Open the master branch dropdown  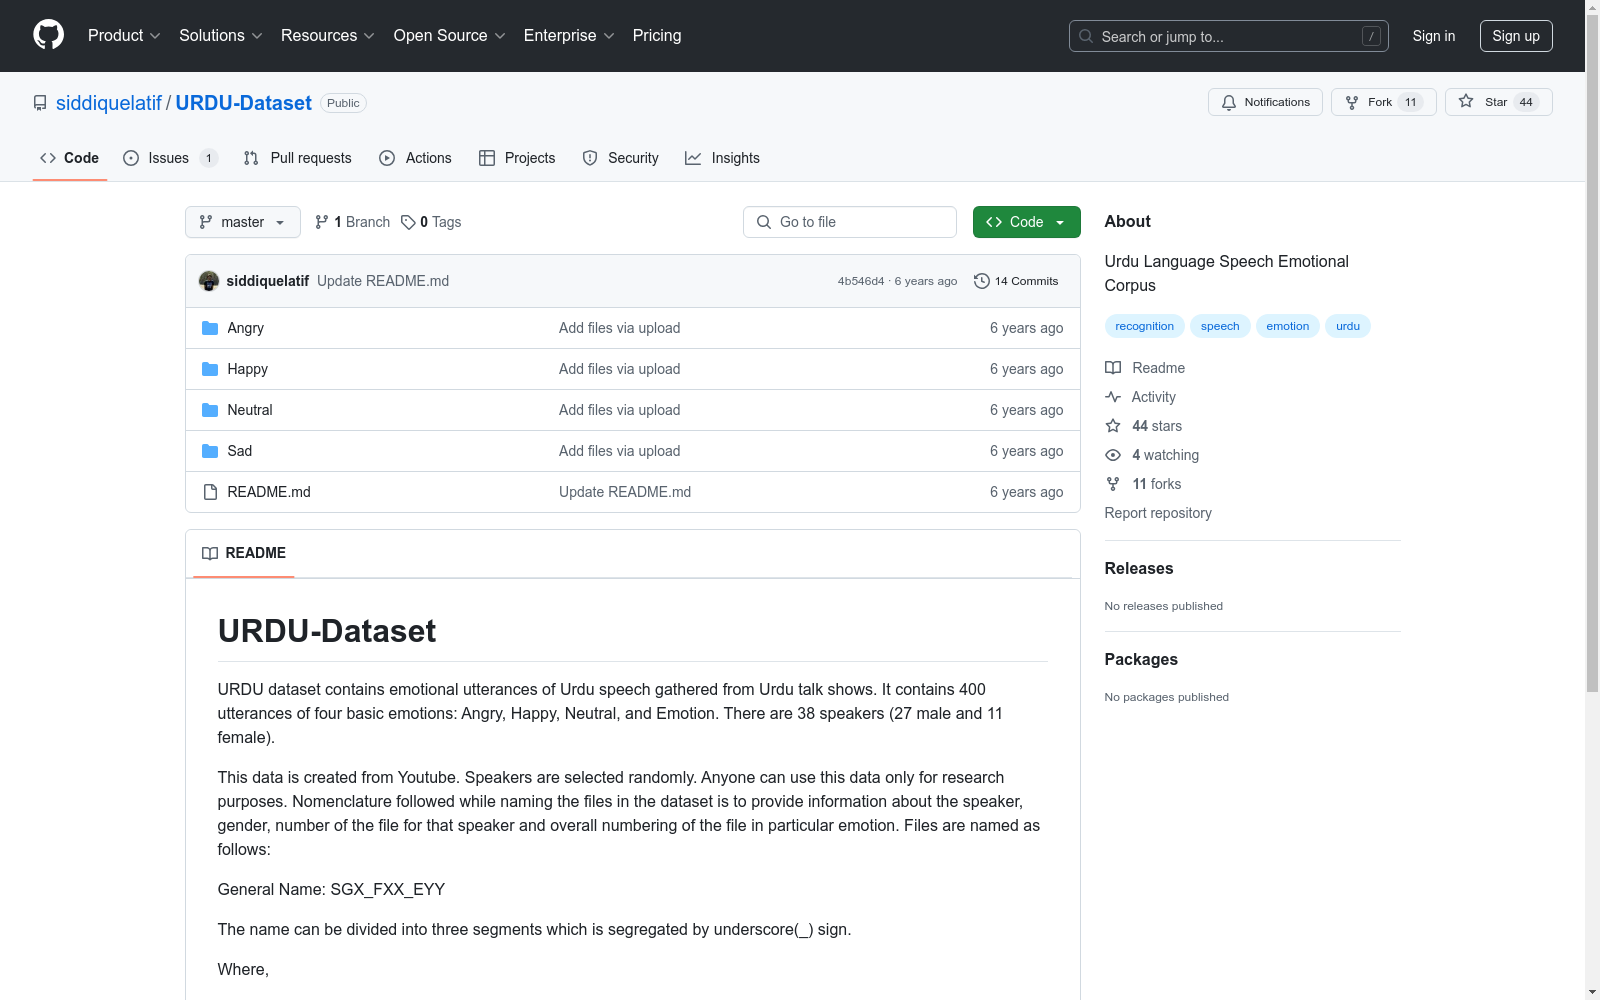click(x=243, y=222)
